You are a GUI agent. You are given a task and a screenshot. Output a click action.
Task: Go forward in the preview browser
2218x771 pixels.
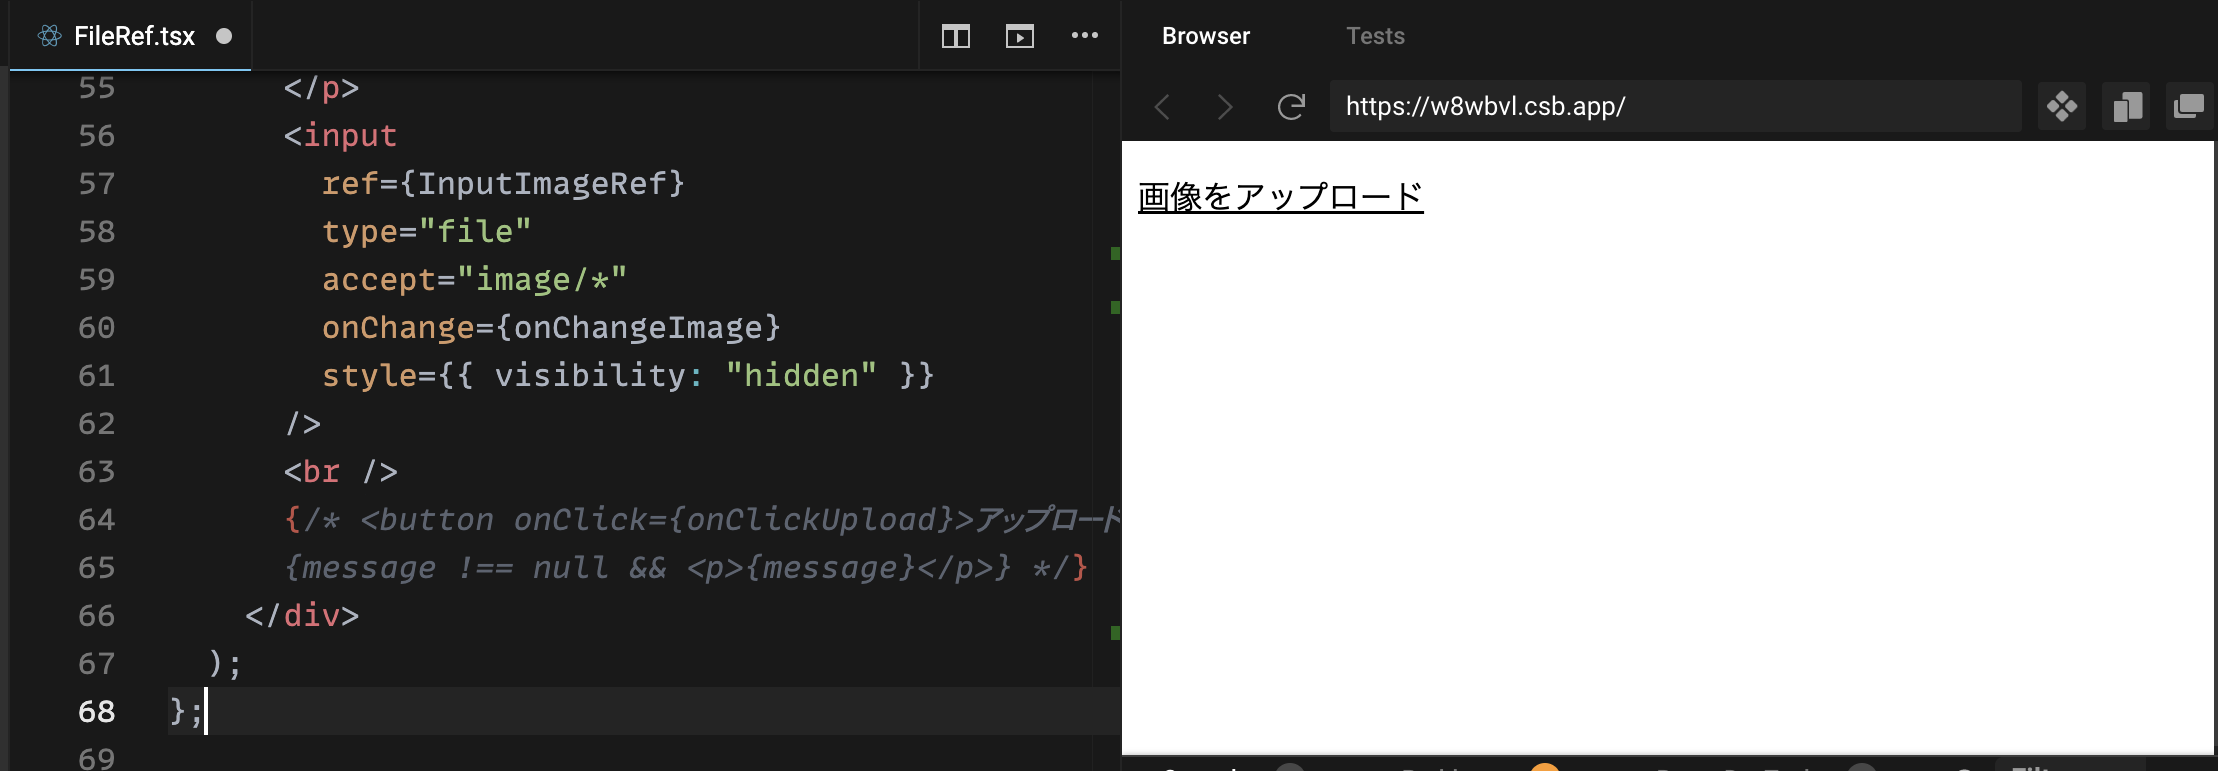(x=1225, y=106)
